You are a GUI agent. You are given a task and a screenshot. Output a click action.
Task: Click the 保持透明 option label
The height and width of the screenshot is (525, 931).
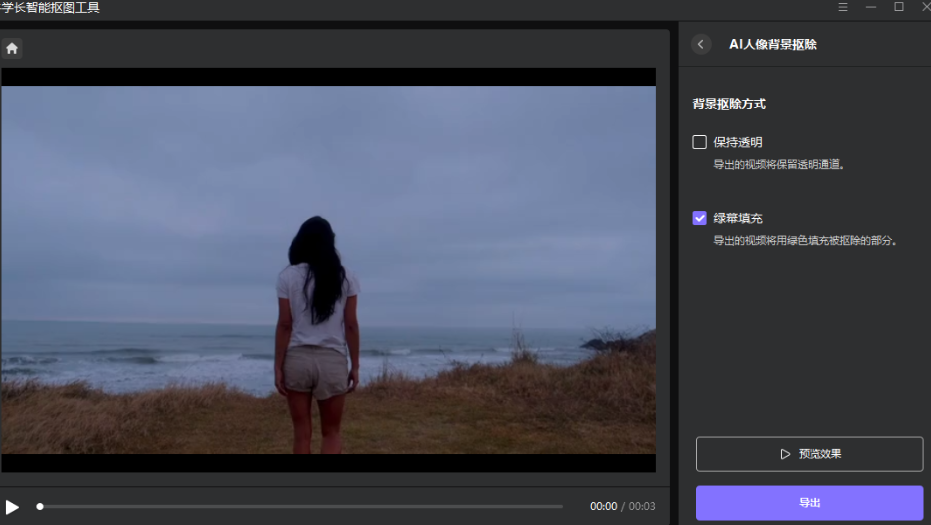click(x=738, y=142)
